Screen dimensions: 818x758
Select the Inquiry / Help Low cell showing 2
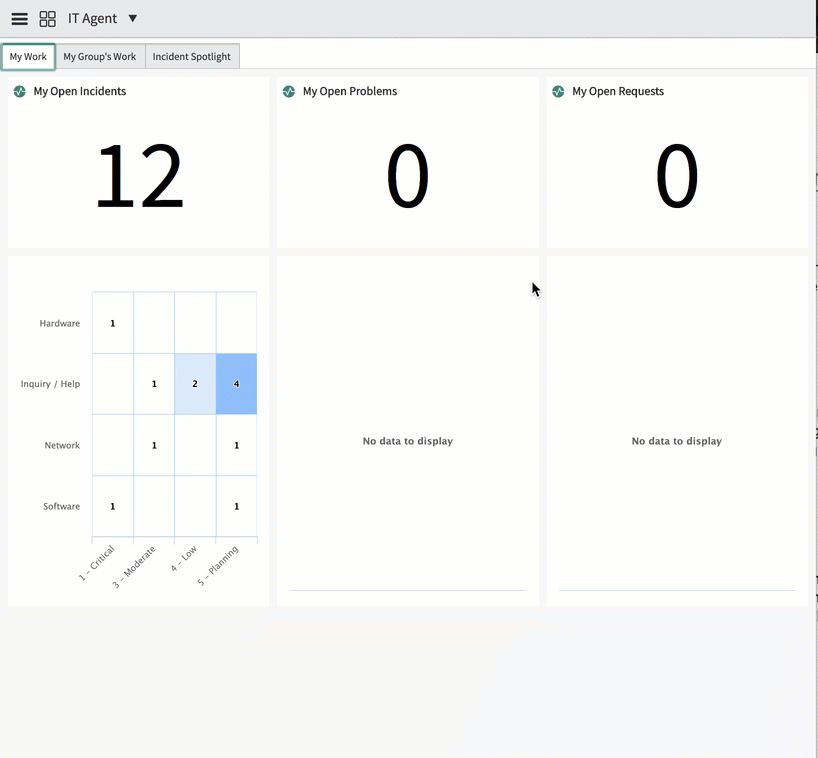pyautogui.click(x=195, y=384)
